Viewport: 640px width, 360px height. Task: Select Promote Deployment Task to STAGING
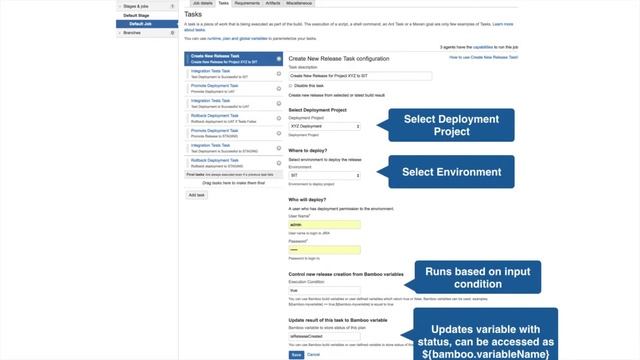(x=233, y=133)
